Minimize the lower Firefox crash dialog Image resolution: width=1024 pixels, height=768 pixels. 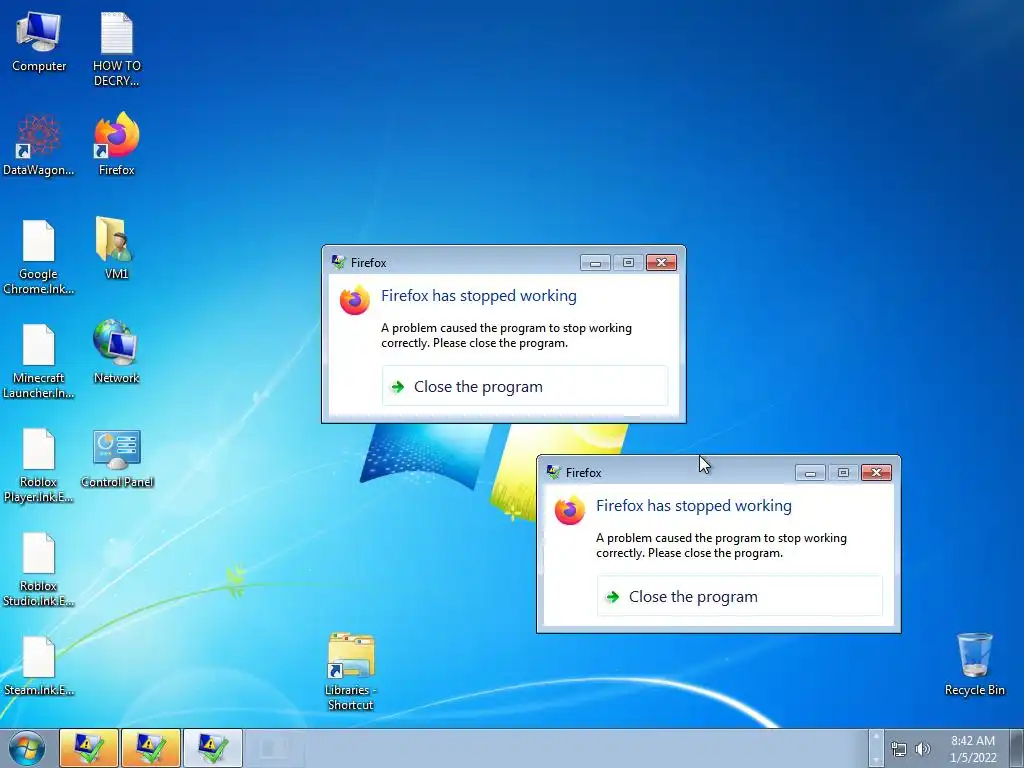coord(810,472)
